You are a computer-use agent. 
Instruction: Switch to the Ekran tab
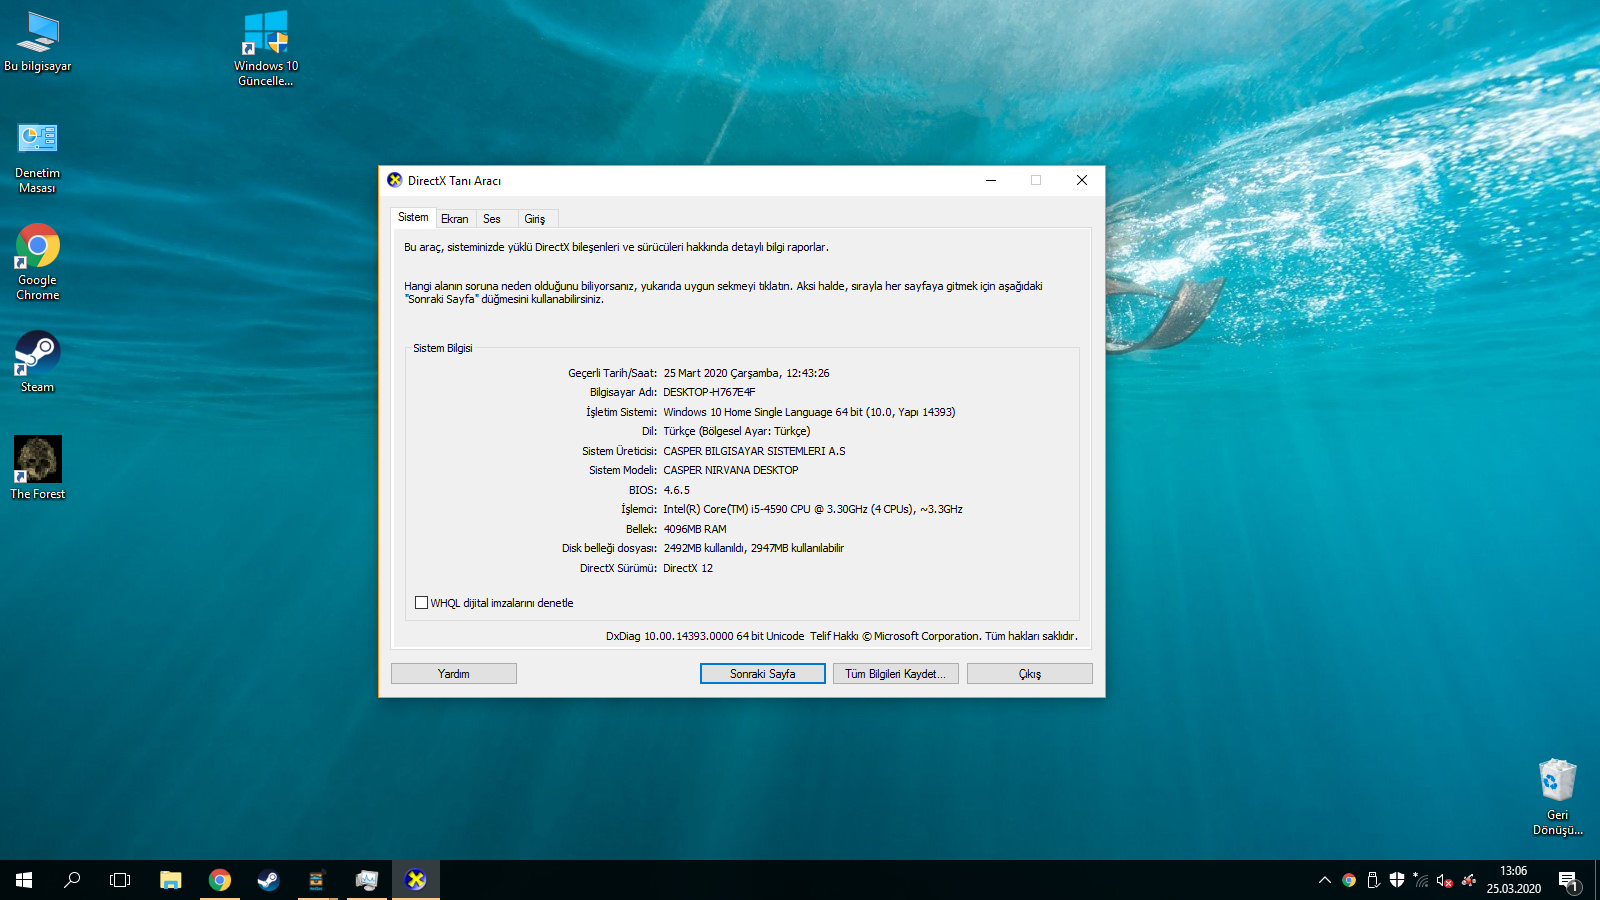point(455,219)
